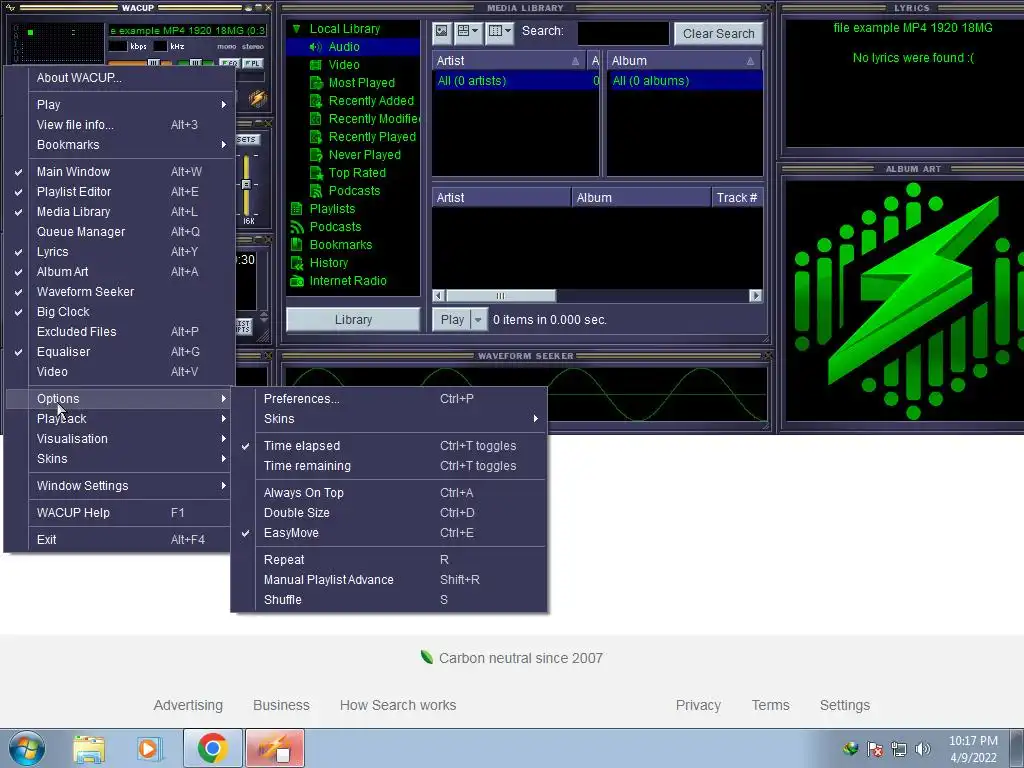Expand the Bookmarks submenu in the context menu
This screenshot has width=1024, height=768.
tap(119, 145)
